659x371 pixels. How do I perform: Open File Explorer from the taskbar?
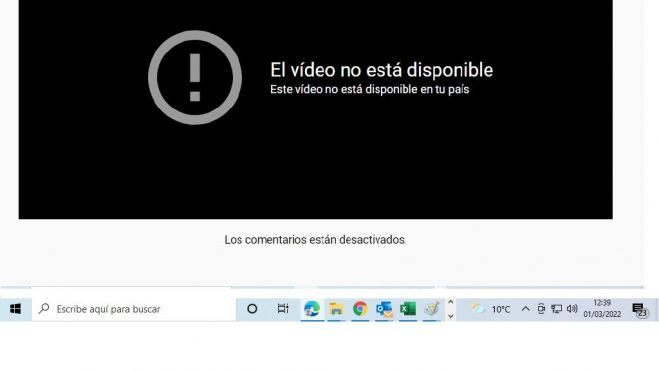pos(336,309)
